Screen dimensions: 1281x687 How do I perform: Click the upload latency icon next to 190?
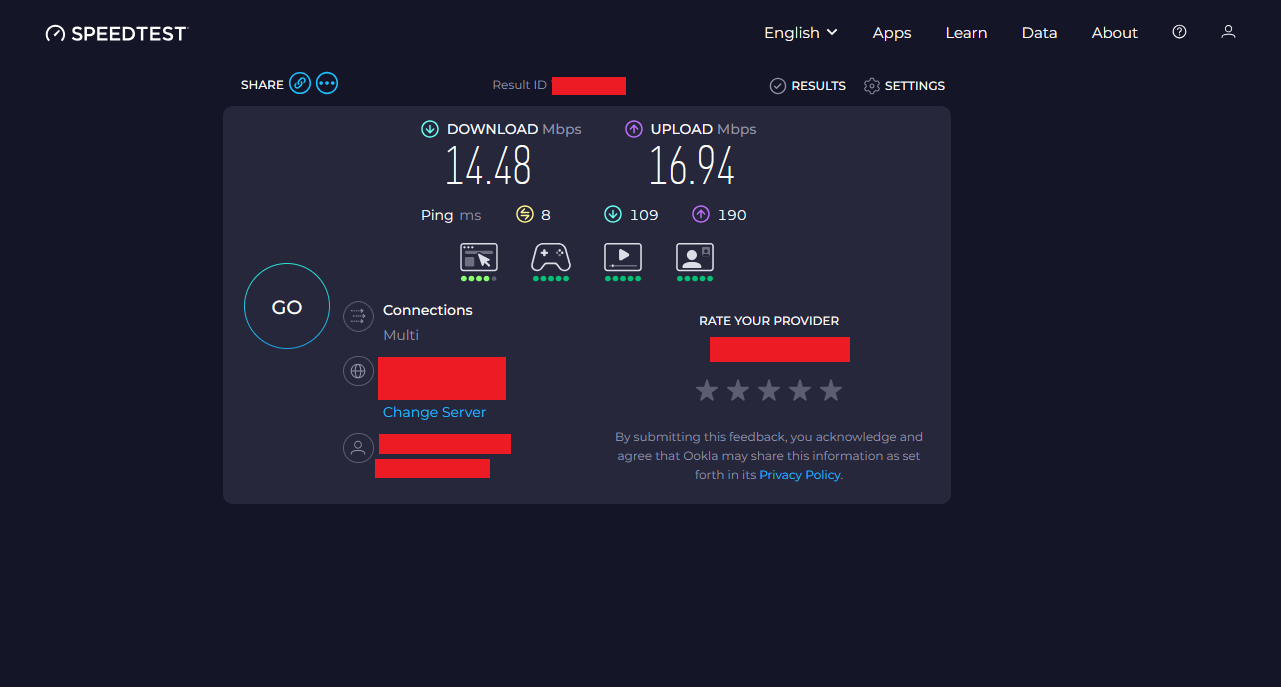pyautogui.click(x=701, y=214)
